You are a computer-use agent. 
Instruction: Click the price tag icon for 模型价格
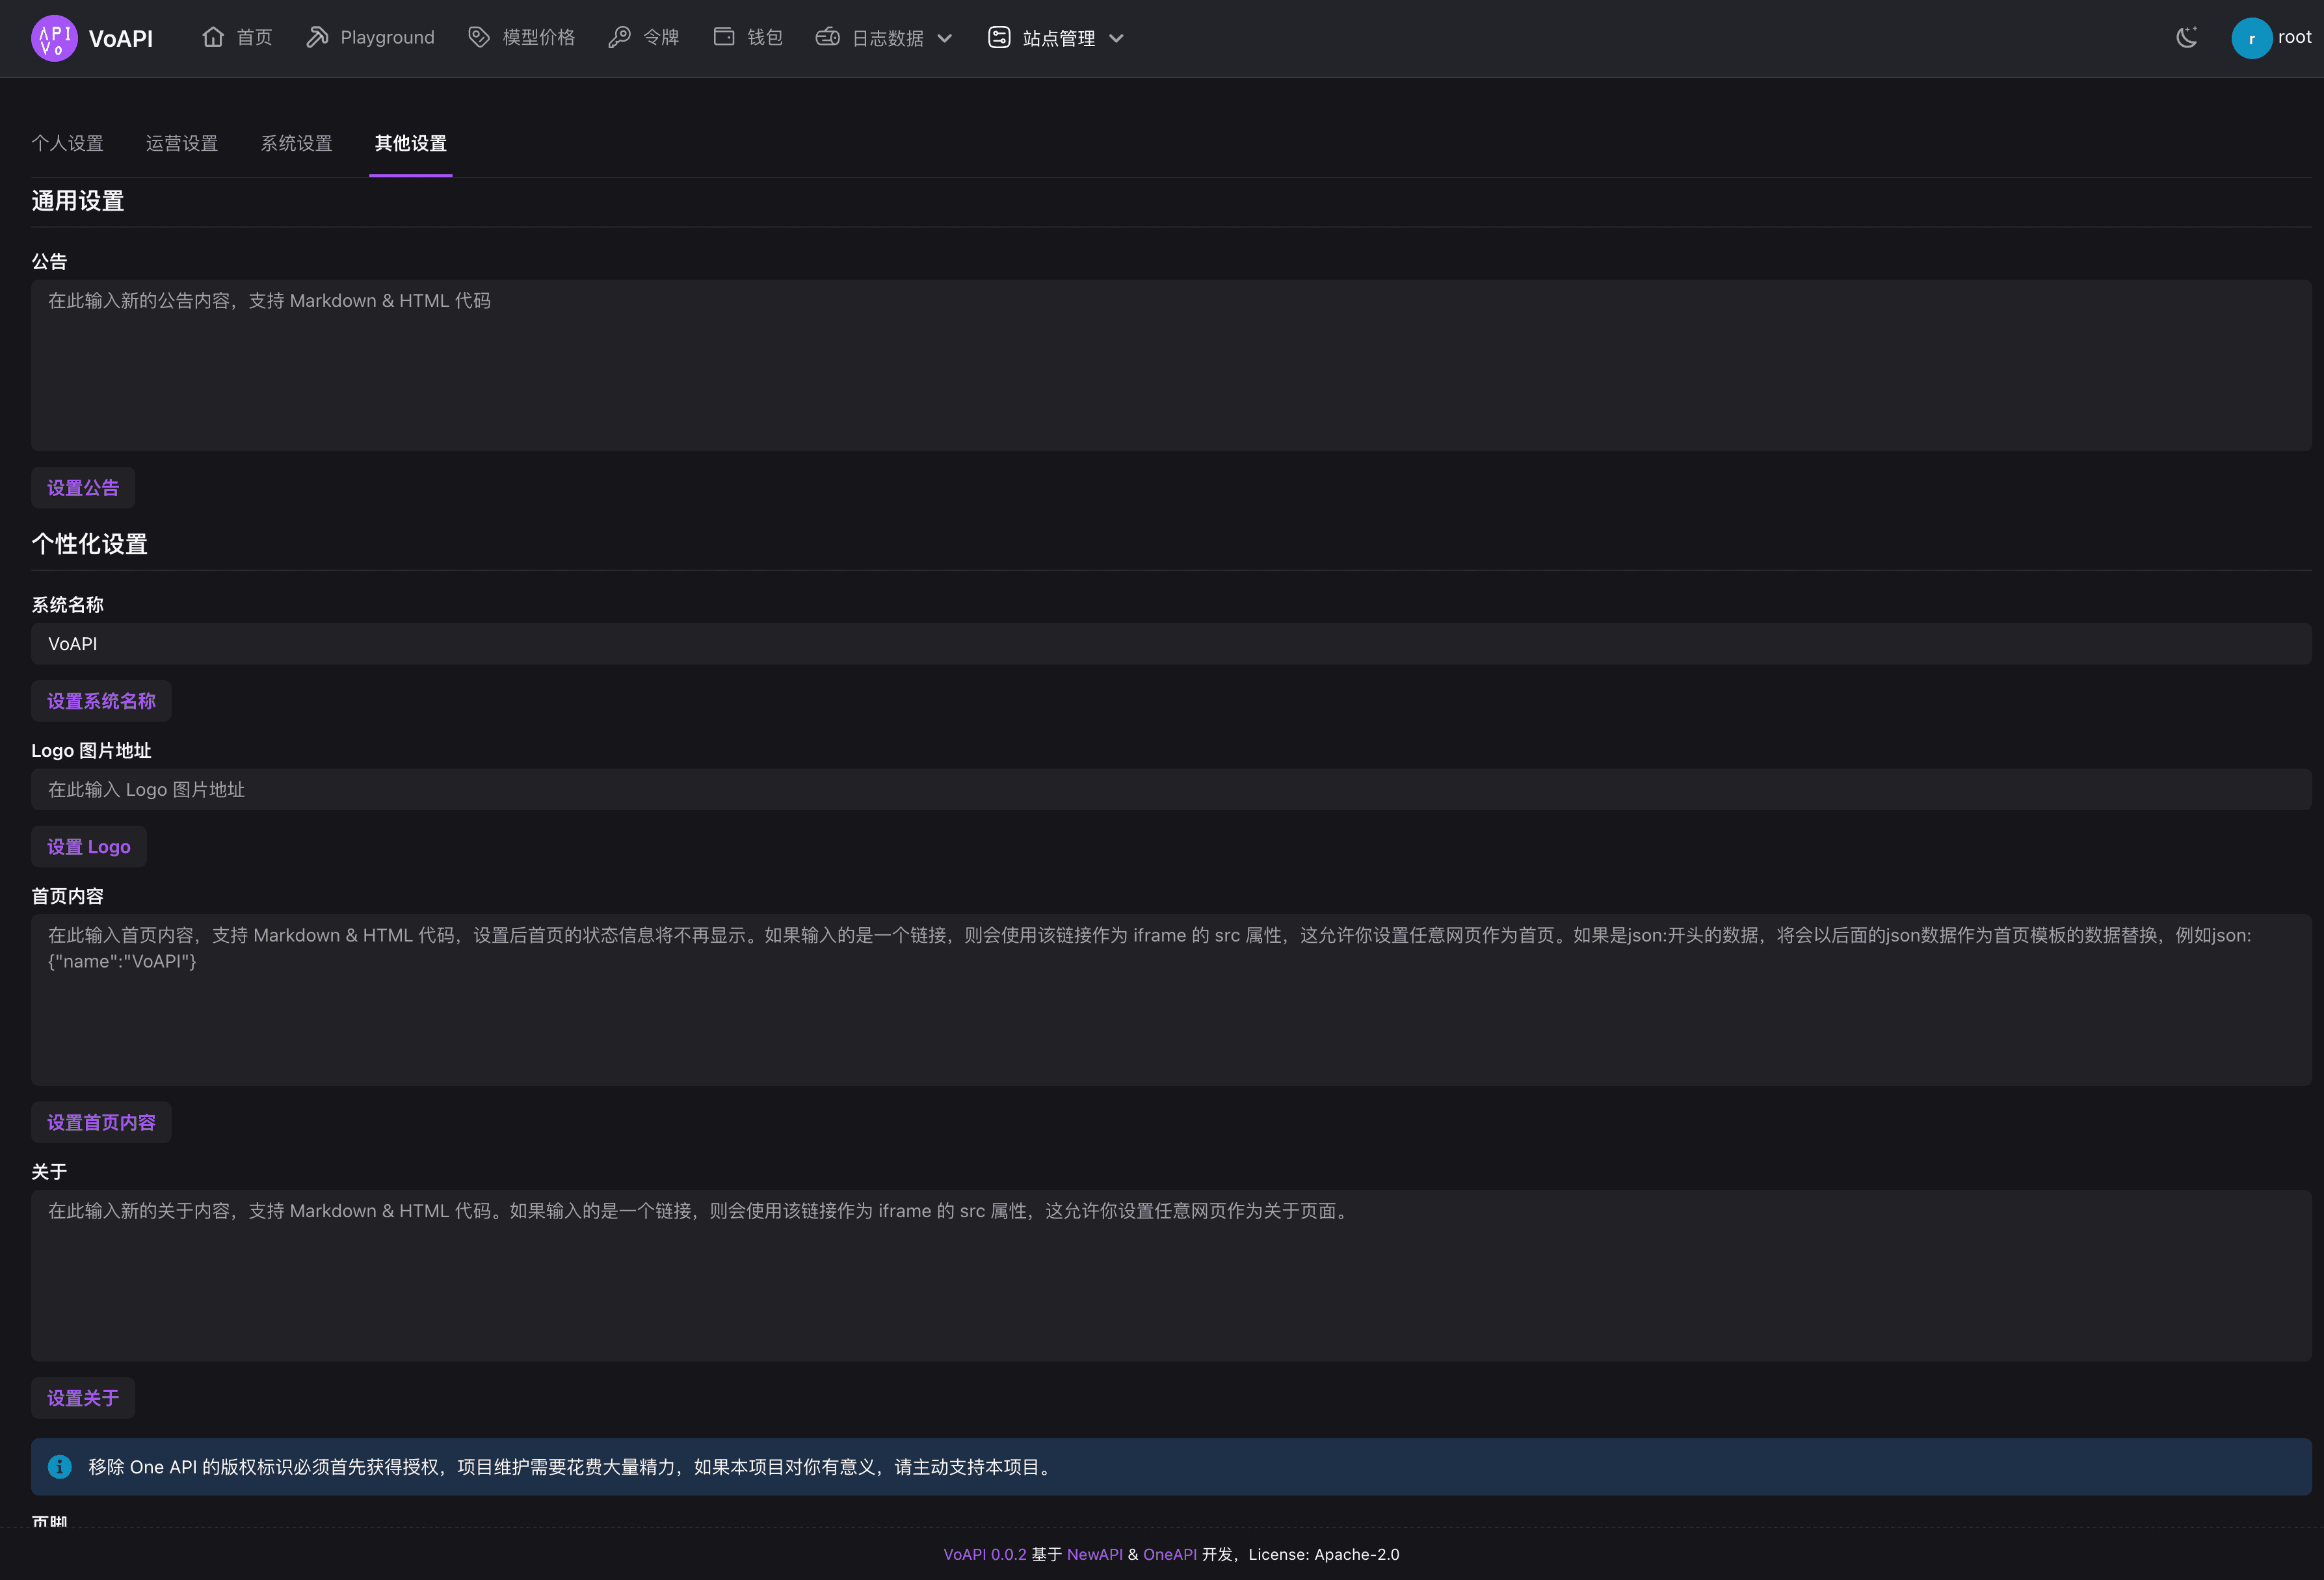479,37
